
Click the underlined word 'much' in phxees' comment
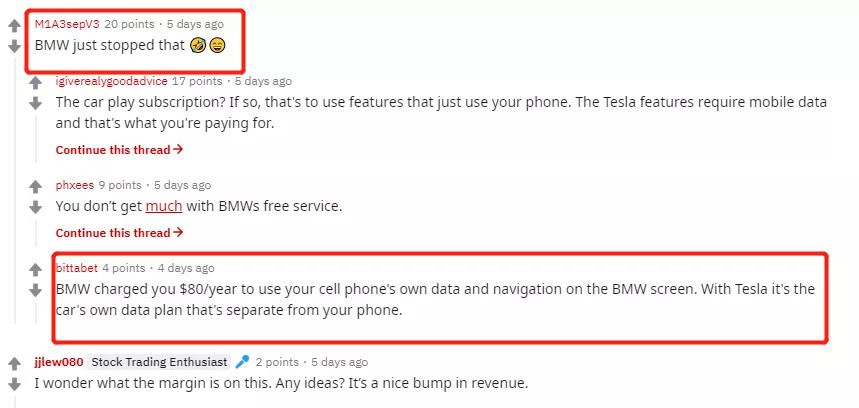tap(163, 207)
